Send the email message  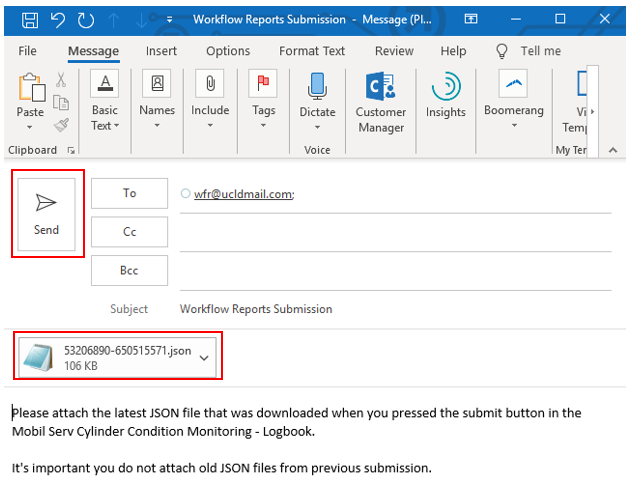(x=47, y=213)
